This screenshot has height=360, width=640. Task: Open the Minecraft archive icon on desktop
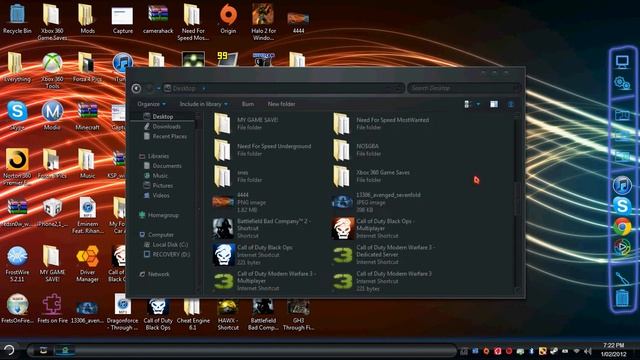coord(87,115)
